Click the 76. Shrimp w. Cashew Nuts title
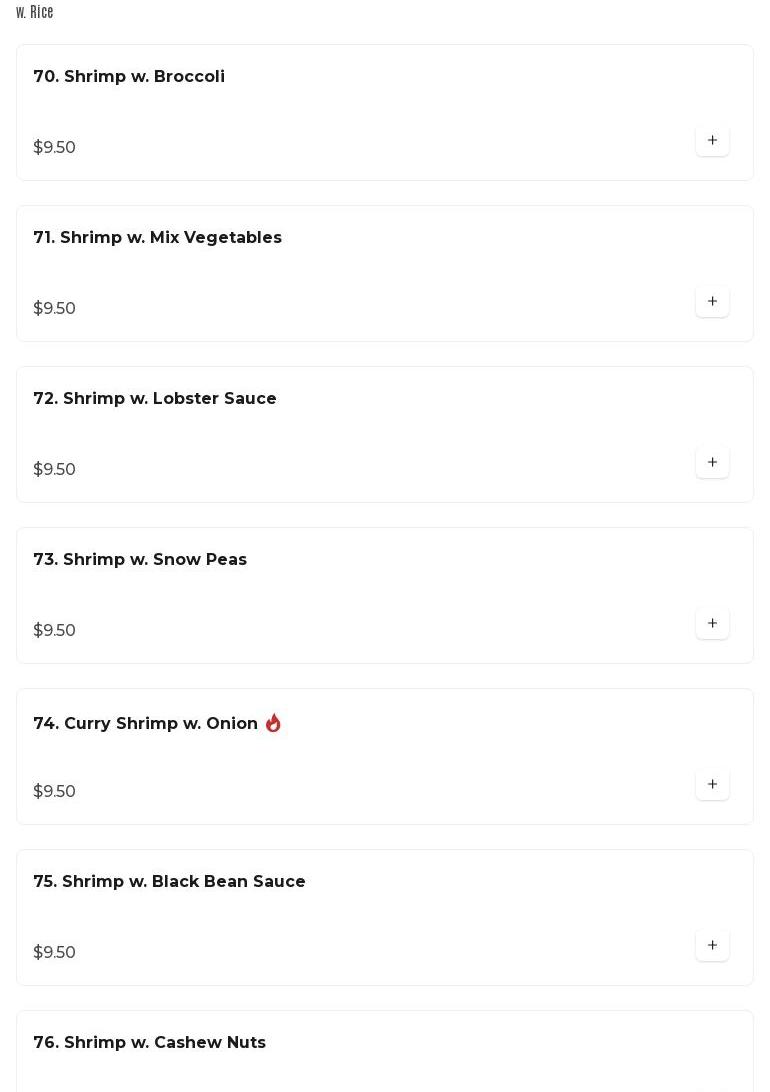Viewport: 770px width, 1092px height. coord(149,1043)
